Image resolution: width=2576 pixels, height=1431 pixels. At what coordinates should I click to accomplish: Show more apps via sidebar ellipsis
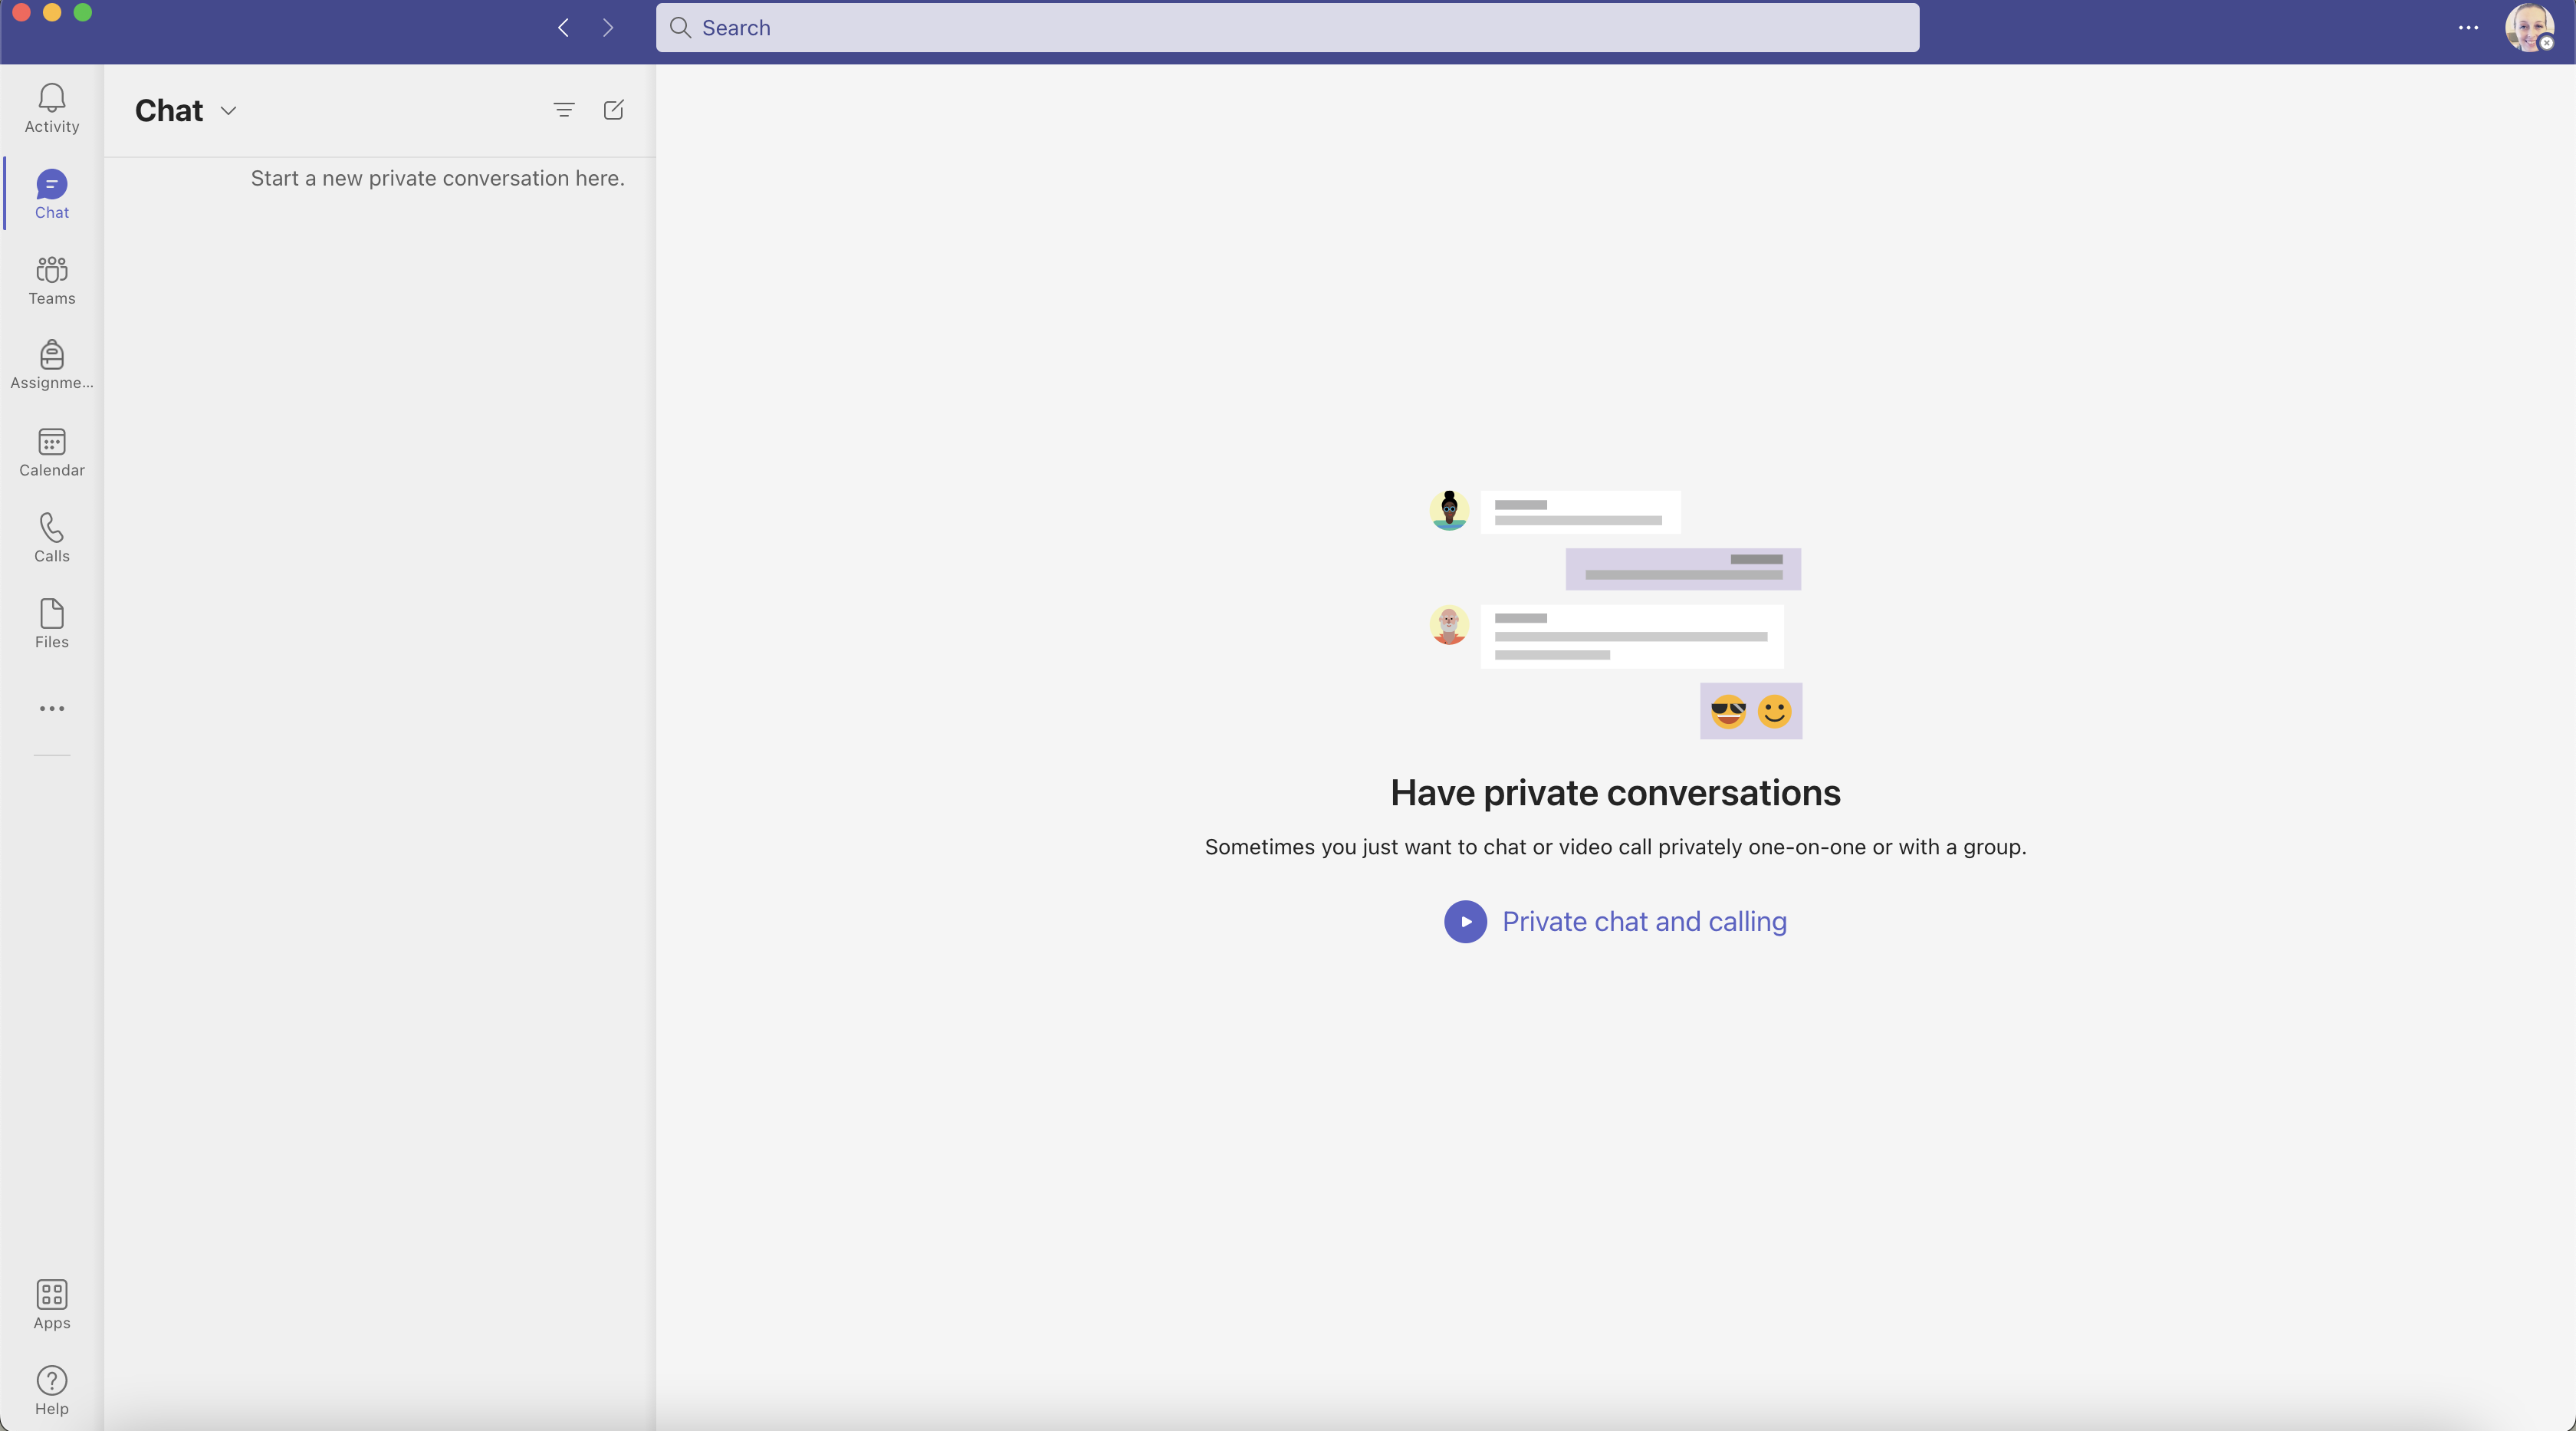click(x=52, y=708)
